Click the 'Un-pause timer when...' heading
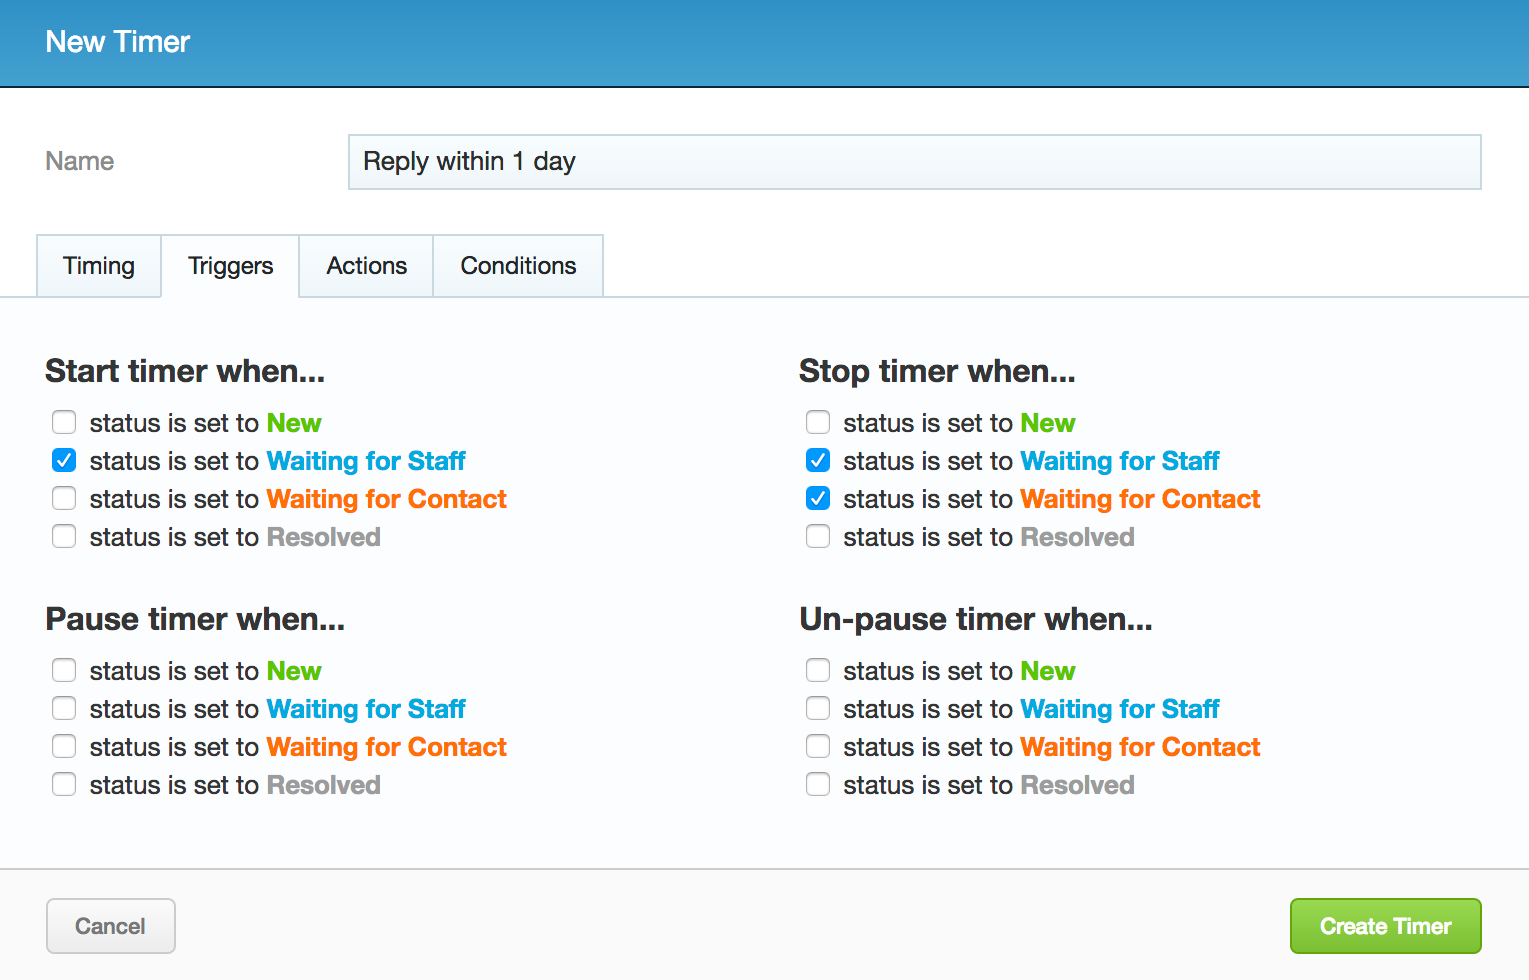1529x980 pixels. (976, 619)
